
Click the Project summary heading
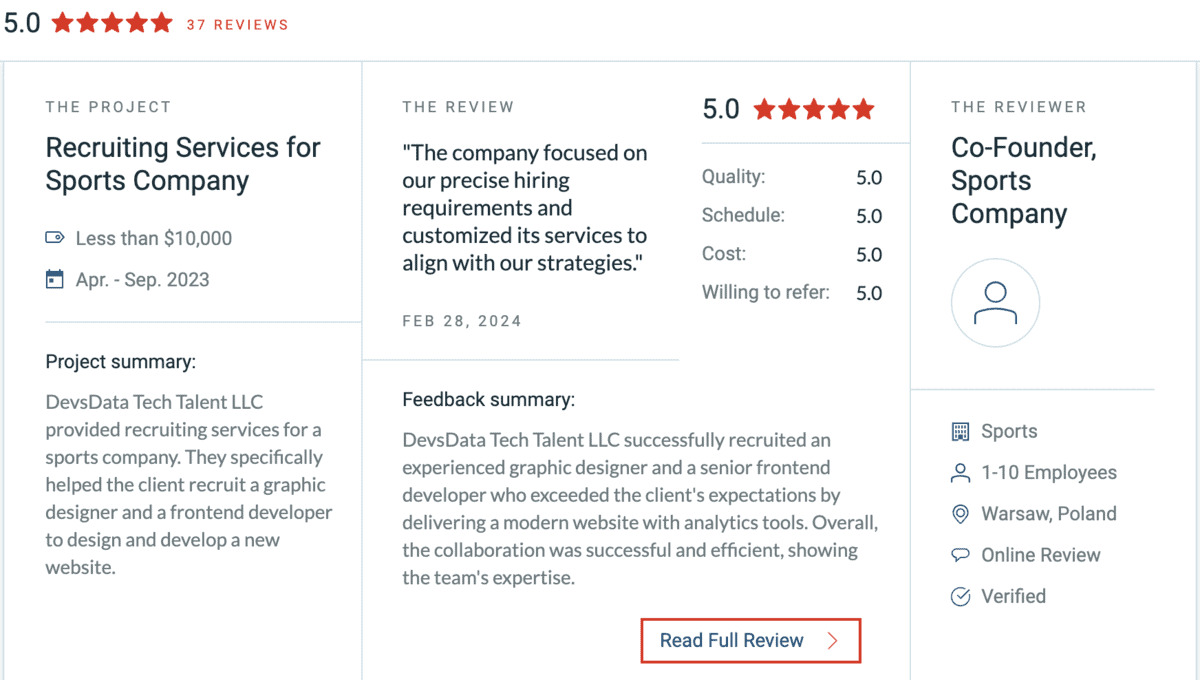[x=121, y=361]
